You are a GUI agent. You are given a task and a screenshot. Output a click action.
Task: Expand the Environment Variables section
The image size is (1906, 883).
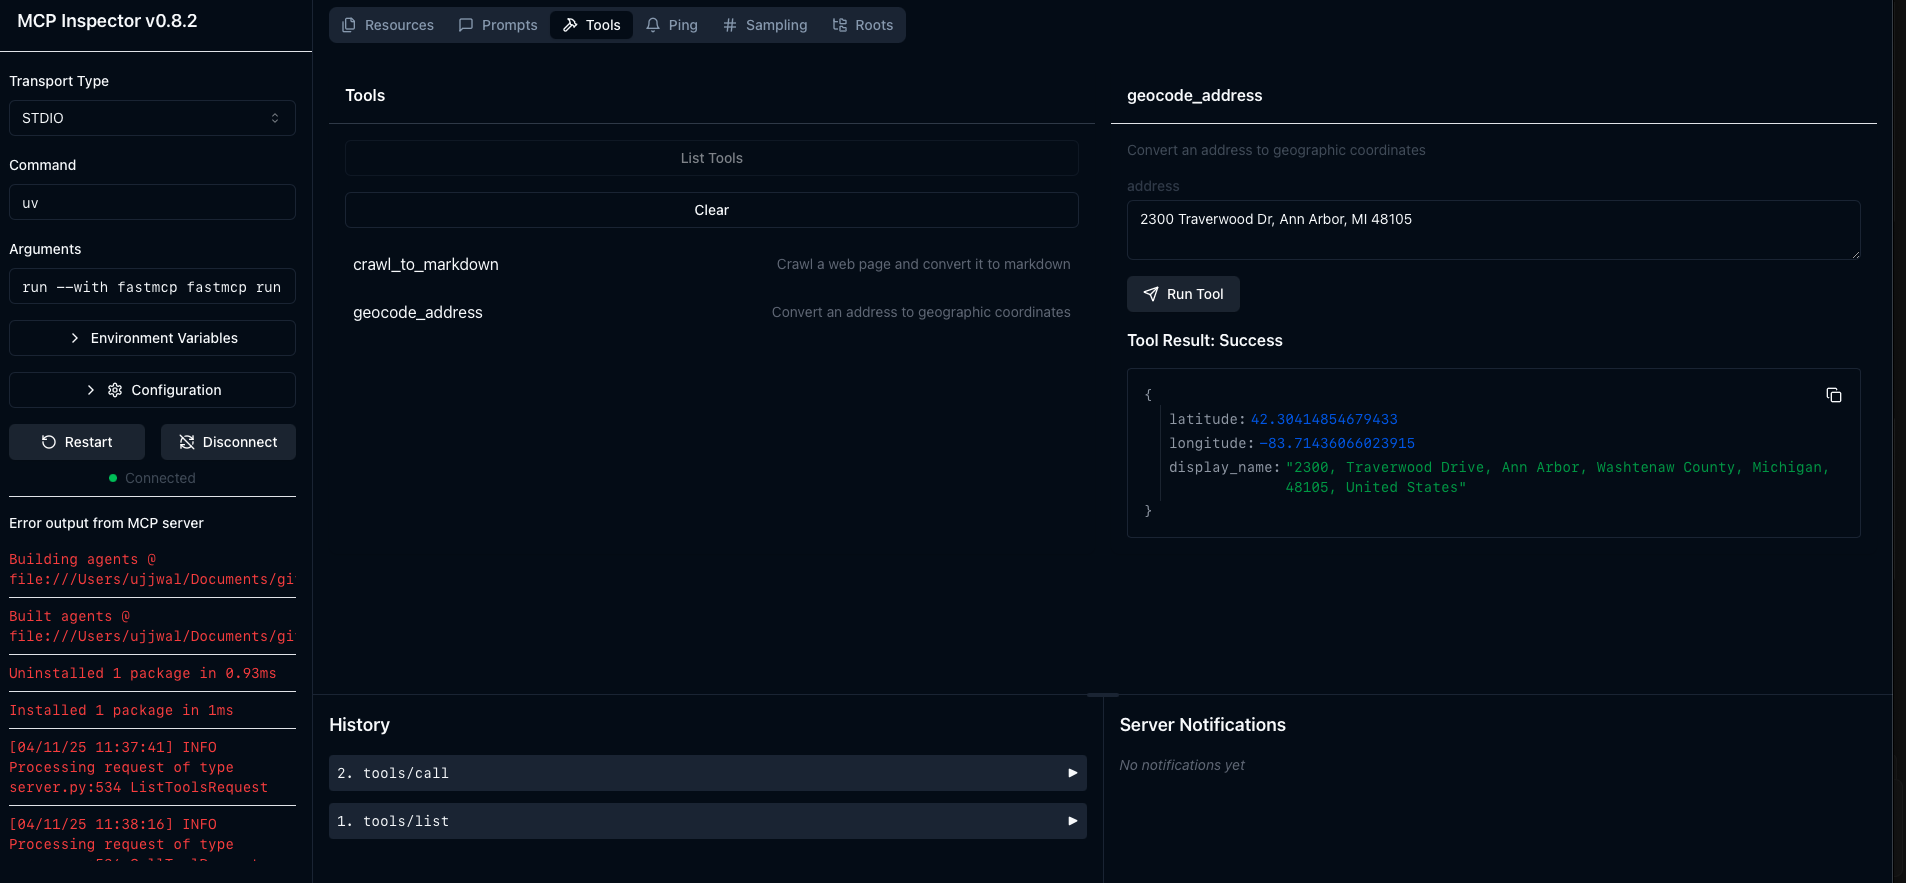tap(152, 338)
